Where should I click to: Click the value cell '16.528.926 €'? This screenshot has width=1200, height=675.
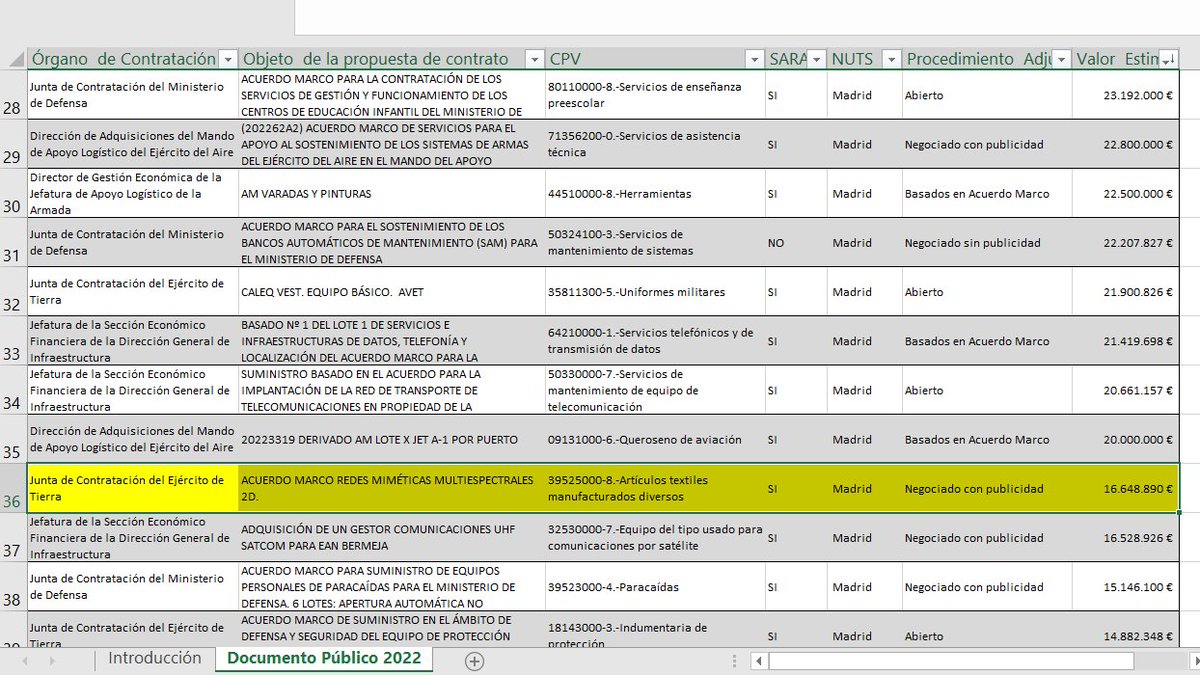[1125, 537]
